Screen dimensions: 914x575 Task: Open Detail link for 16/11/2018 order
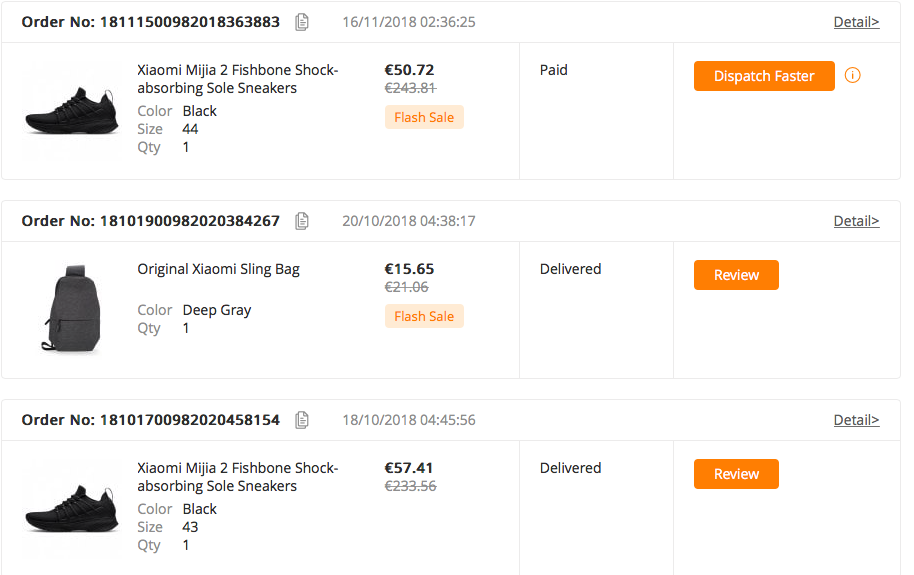[856, 22]
